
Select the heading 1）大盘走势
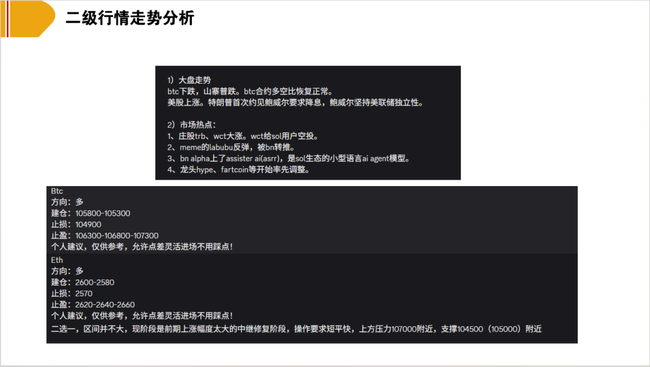(189, 80)
